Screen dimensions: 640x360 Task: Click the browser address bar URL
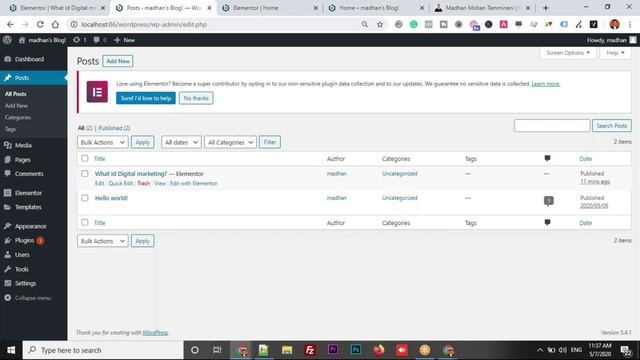point(144,24)
